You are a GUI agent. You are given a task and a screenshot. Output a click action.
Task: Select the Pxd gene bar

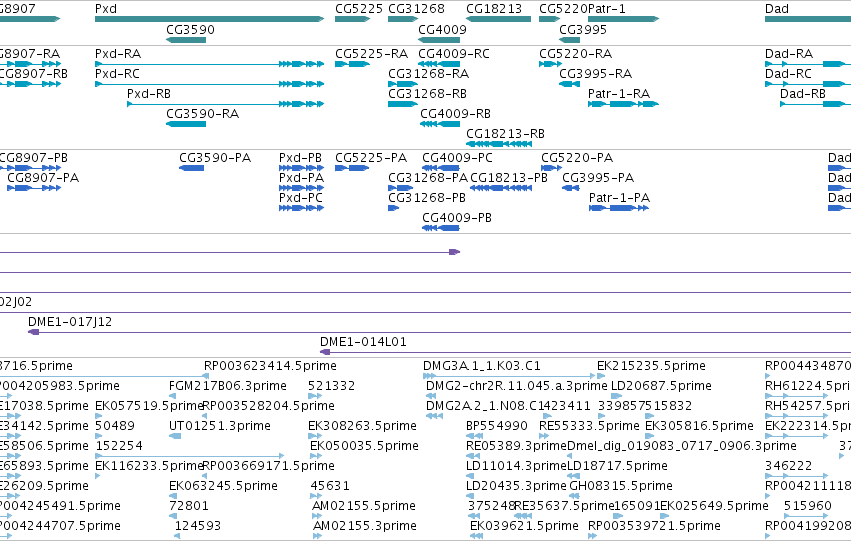[209, 19]
